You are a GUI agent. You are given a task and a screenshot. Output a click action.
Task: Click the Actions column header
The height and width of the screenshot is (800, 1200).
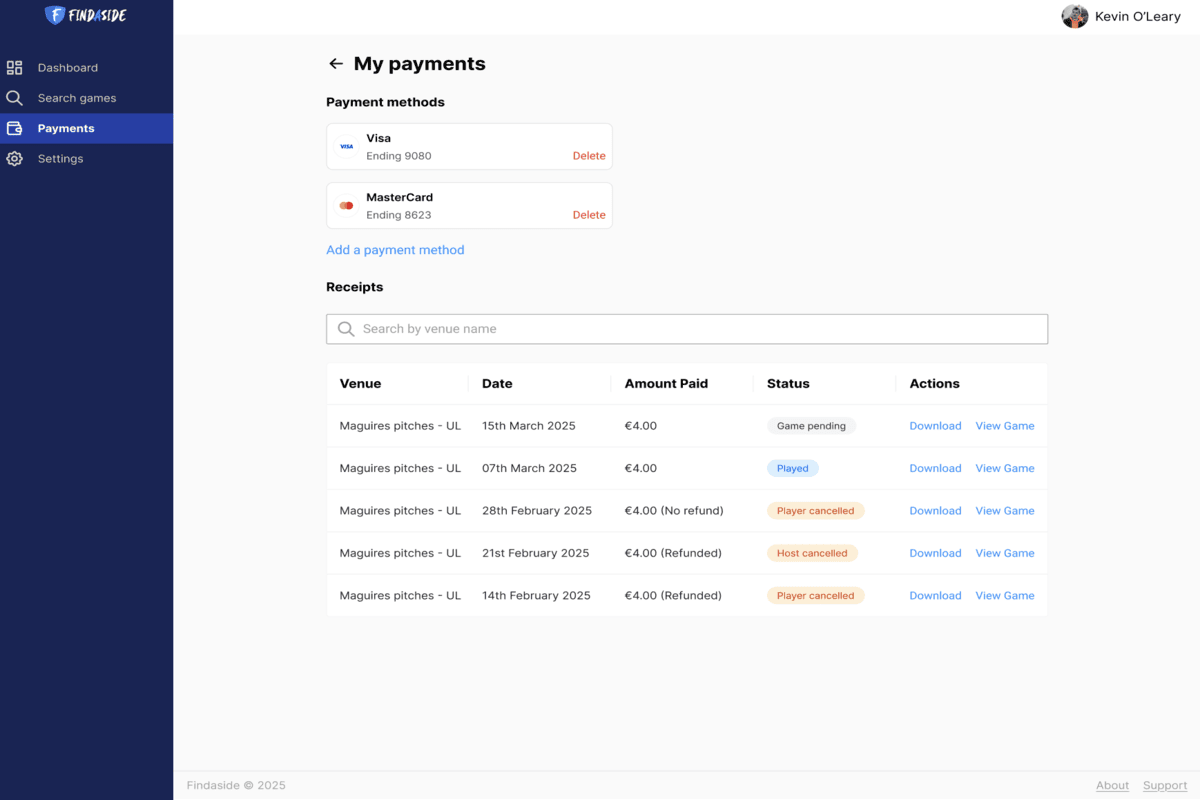coord(934,384)
